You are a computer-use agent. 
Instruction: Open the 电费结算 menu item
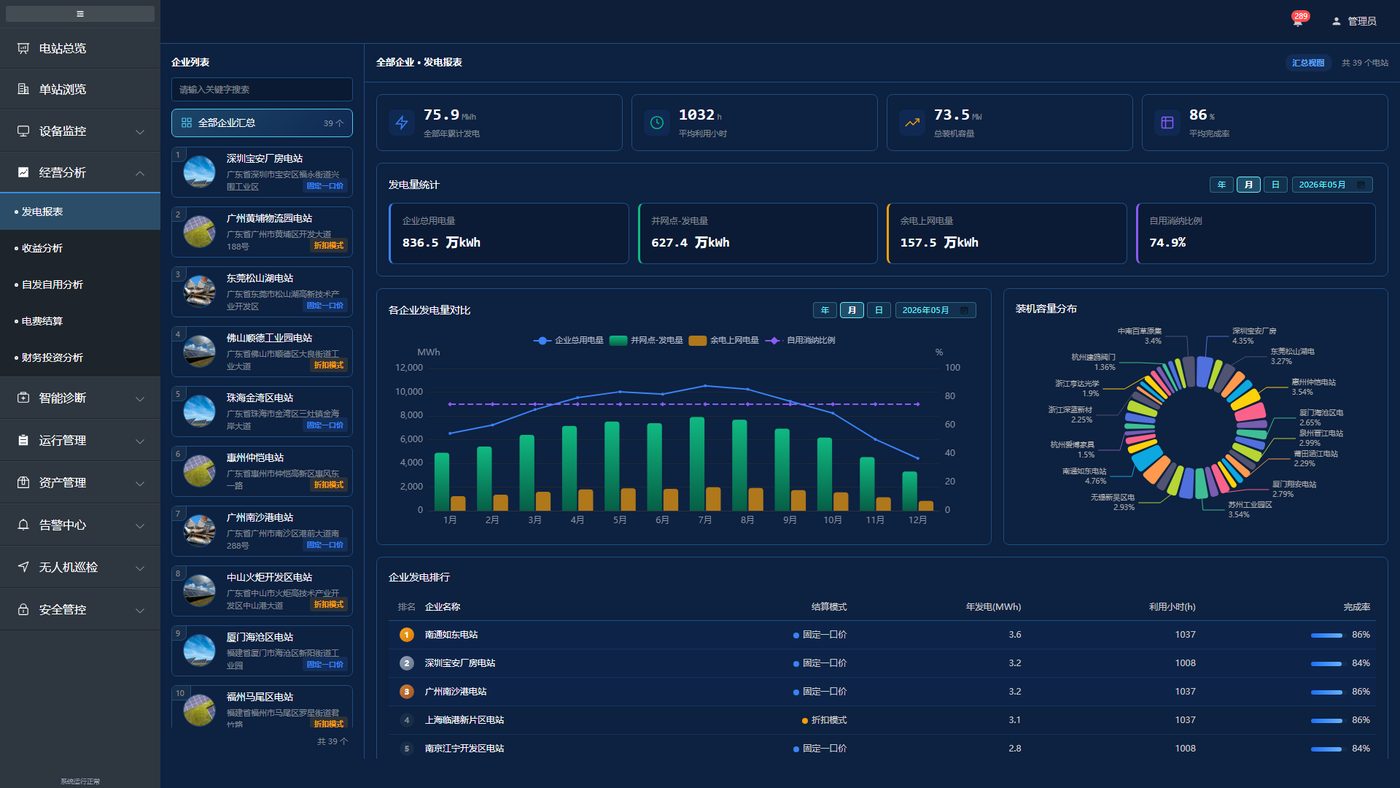80,321
